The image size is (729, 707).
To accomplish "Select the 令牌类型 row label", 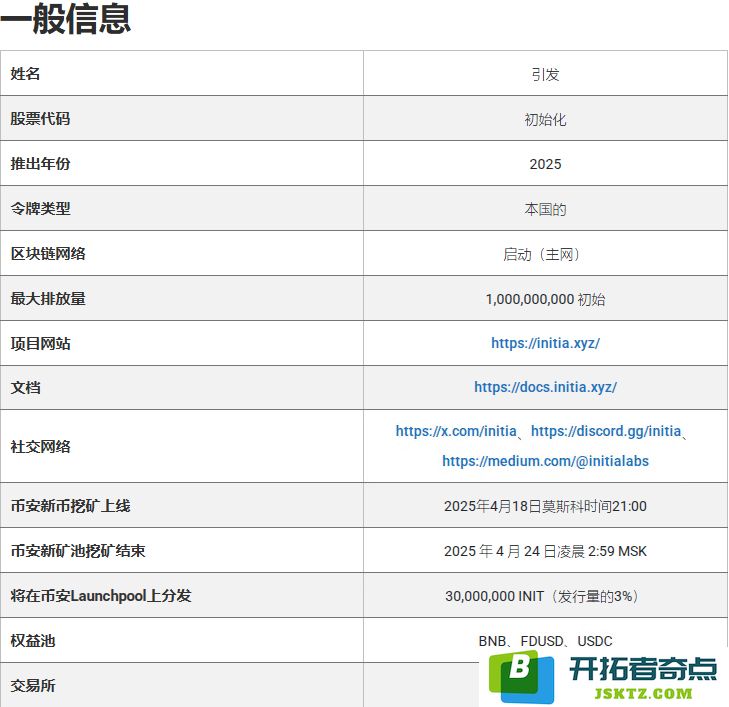I will 40,208.
